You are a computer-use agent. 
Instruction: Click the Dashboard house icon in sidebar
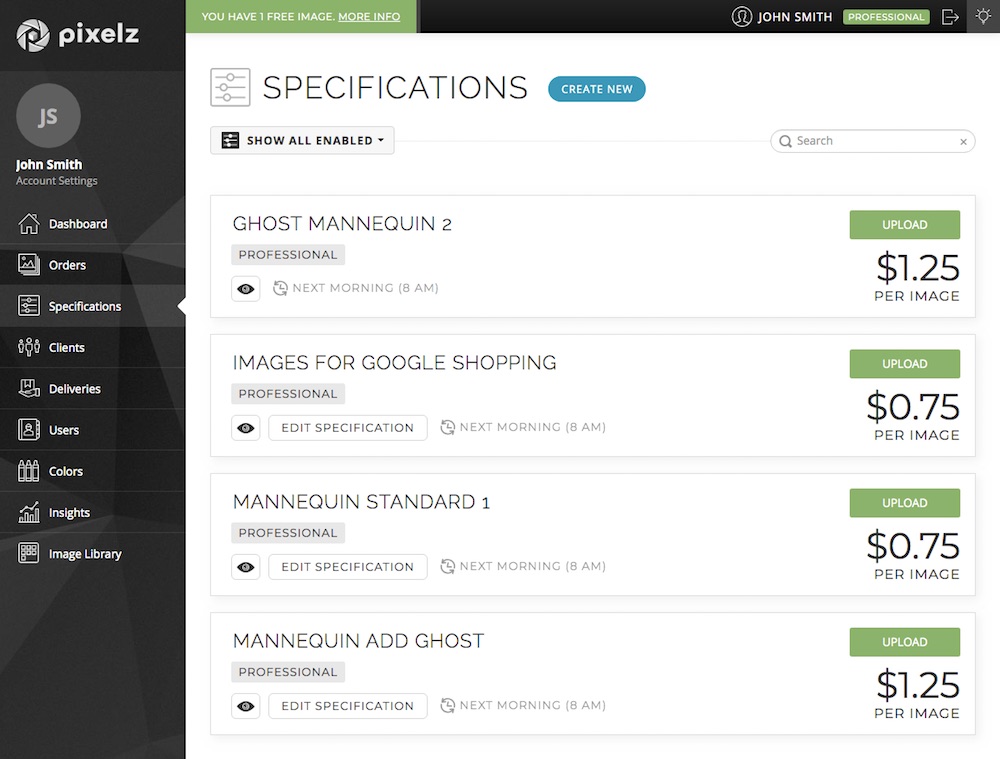[29, 224]
